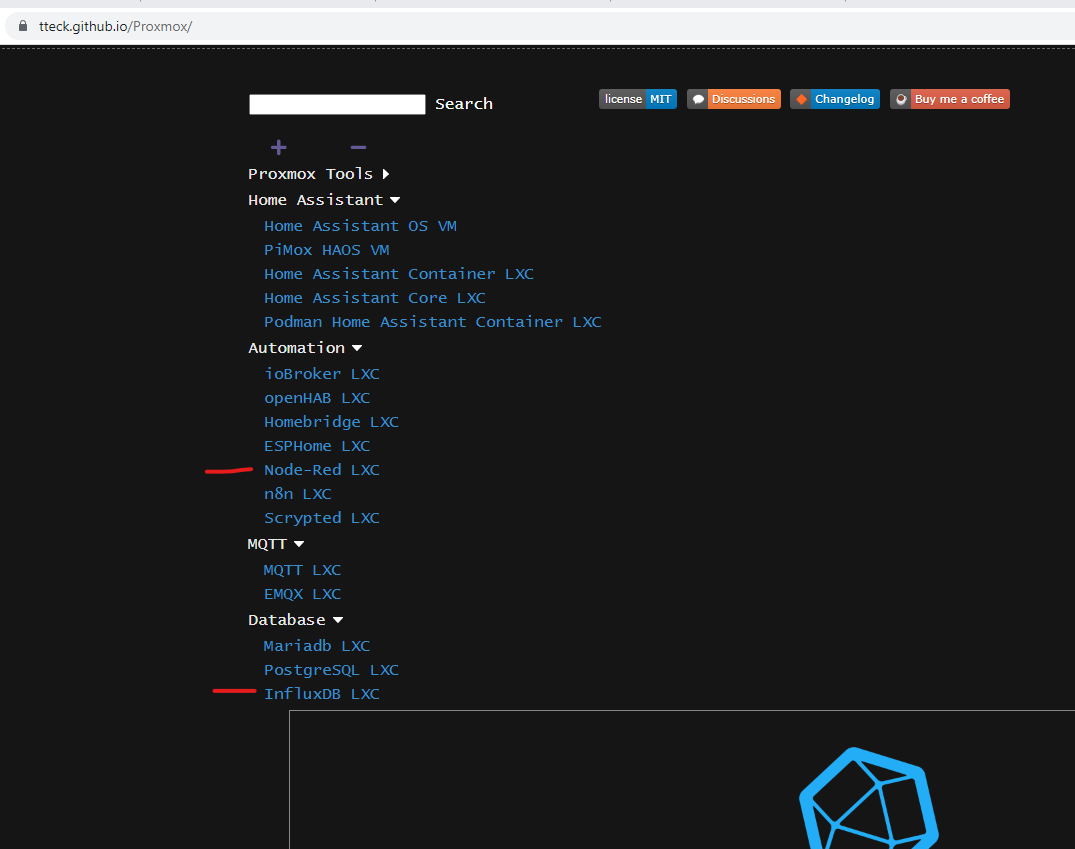
Task: Open Homebridge LXC link
Action: [x=332, y=422]
